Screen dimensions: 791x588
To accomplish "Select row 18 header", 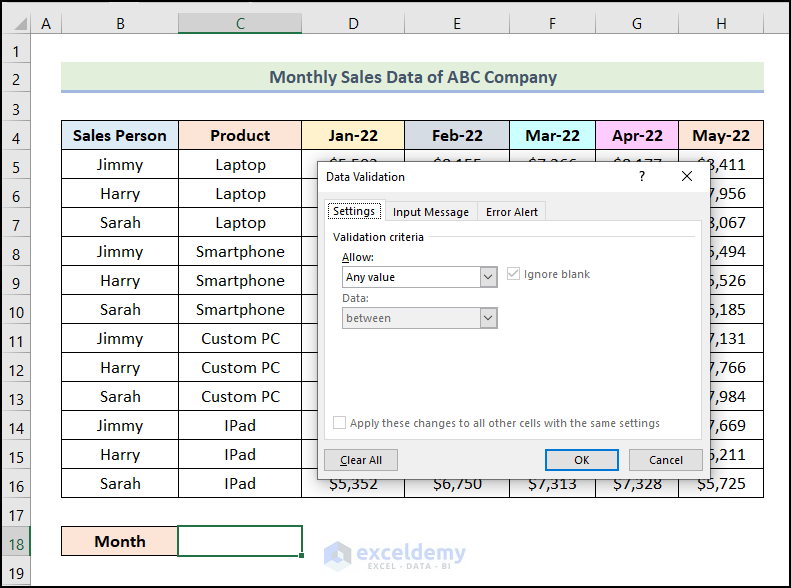I will pyautogui.click(x=17, y=541).
